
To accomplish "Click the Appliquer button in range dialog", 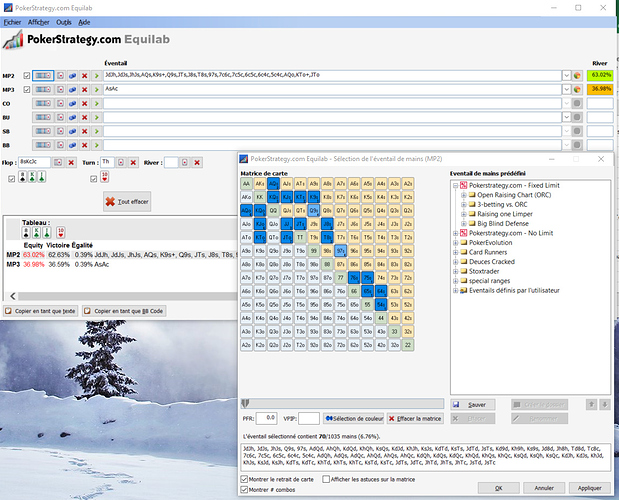I will point(589,488).
